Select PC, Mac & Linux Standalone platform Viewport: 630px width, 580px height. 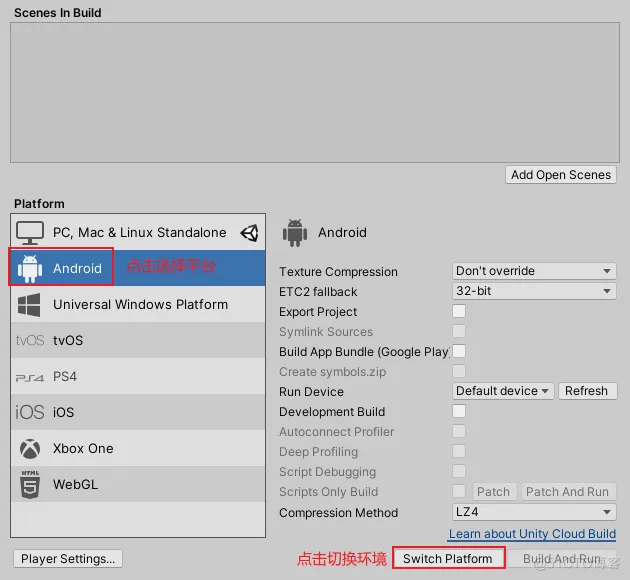coord(138,233)
